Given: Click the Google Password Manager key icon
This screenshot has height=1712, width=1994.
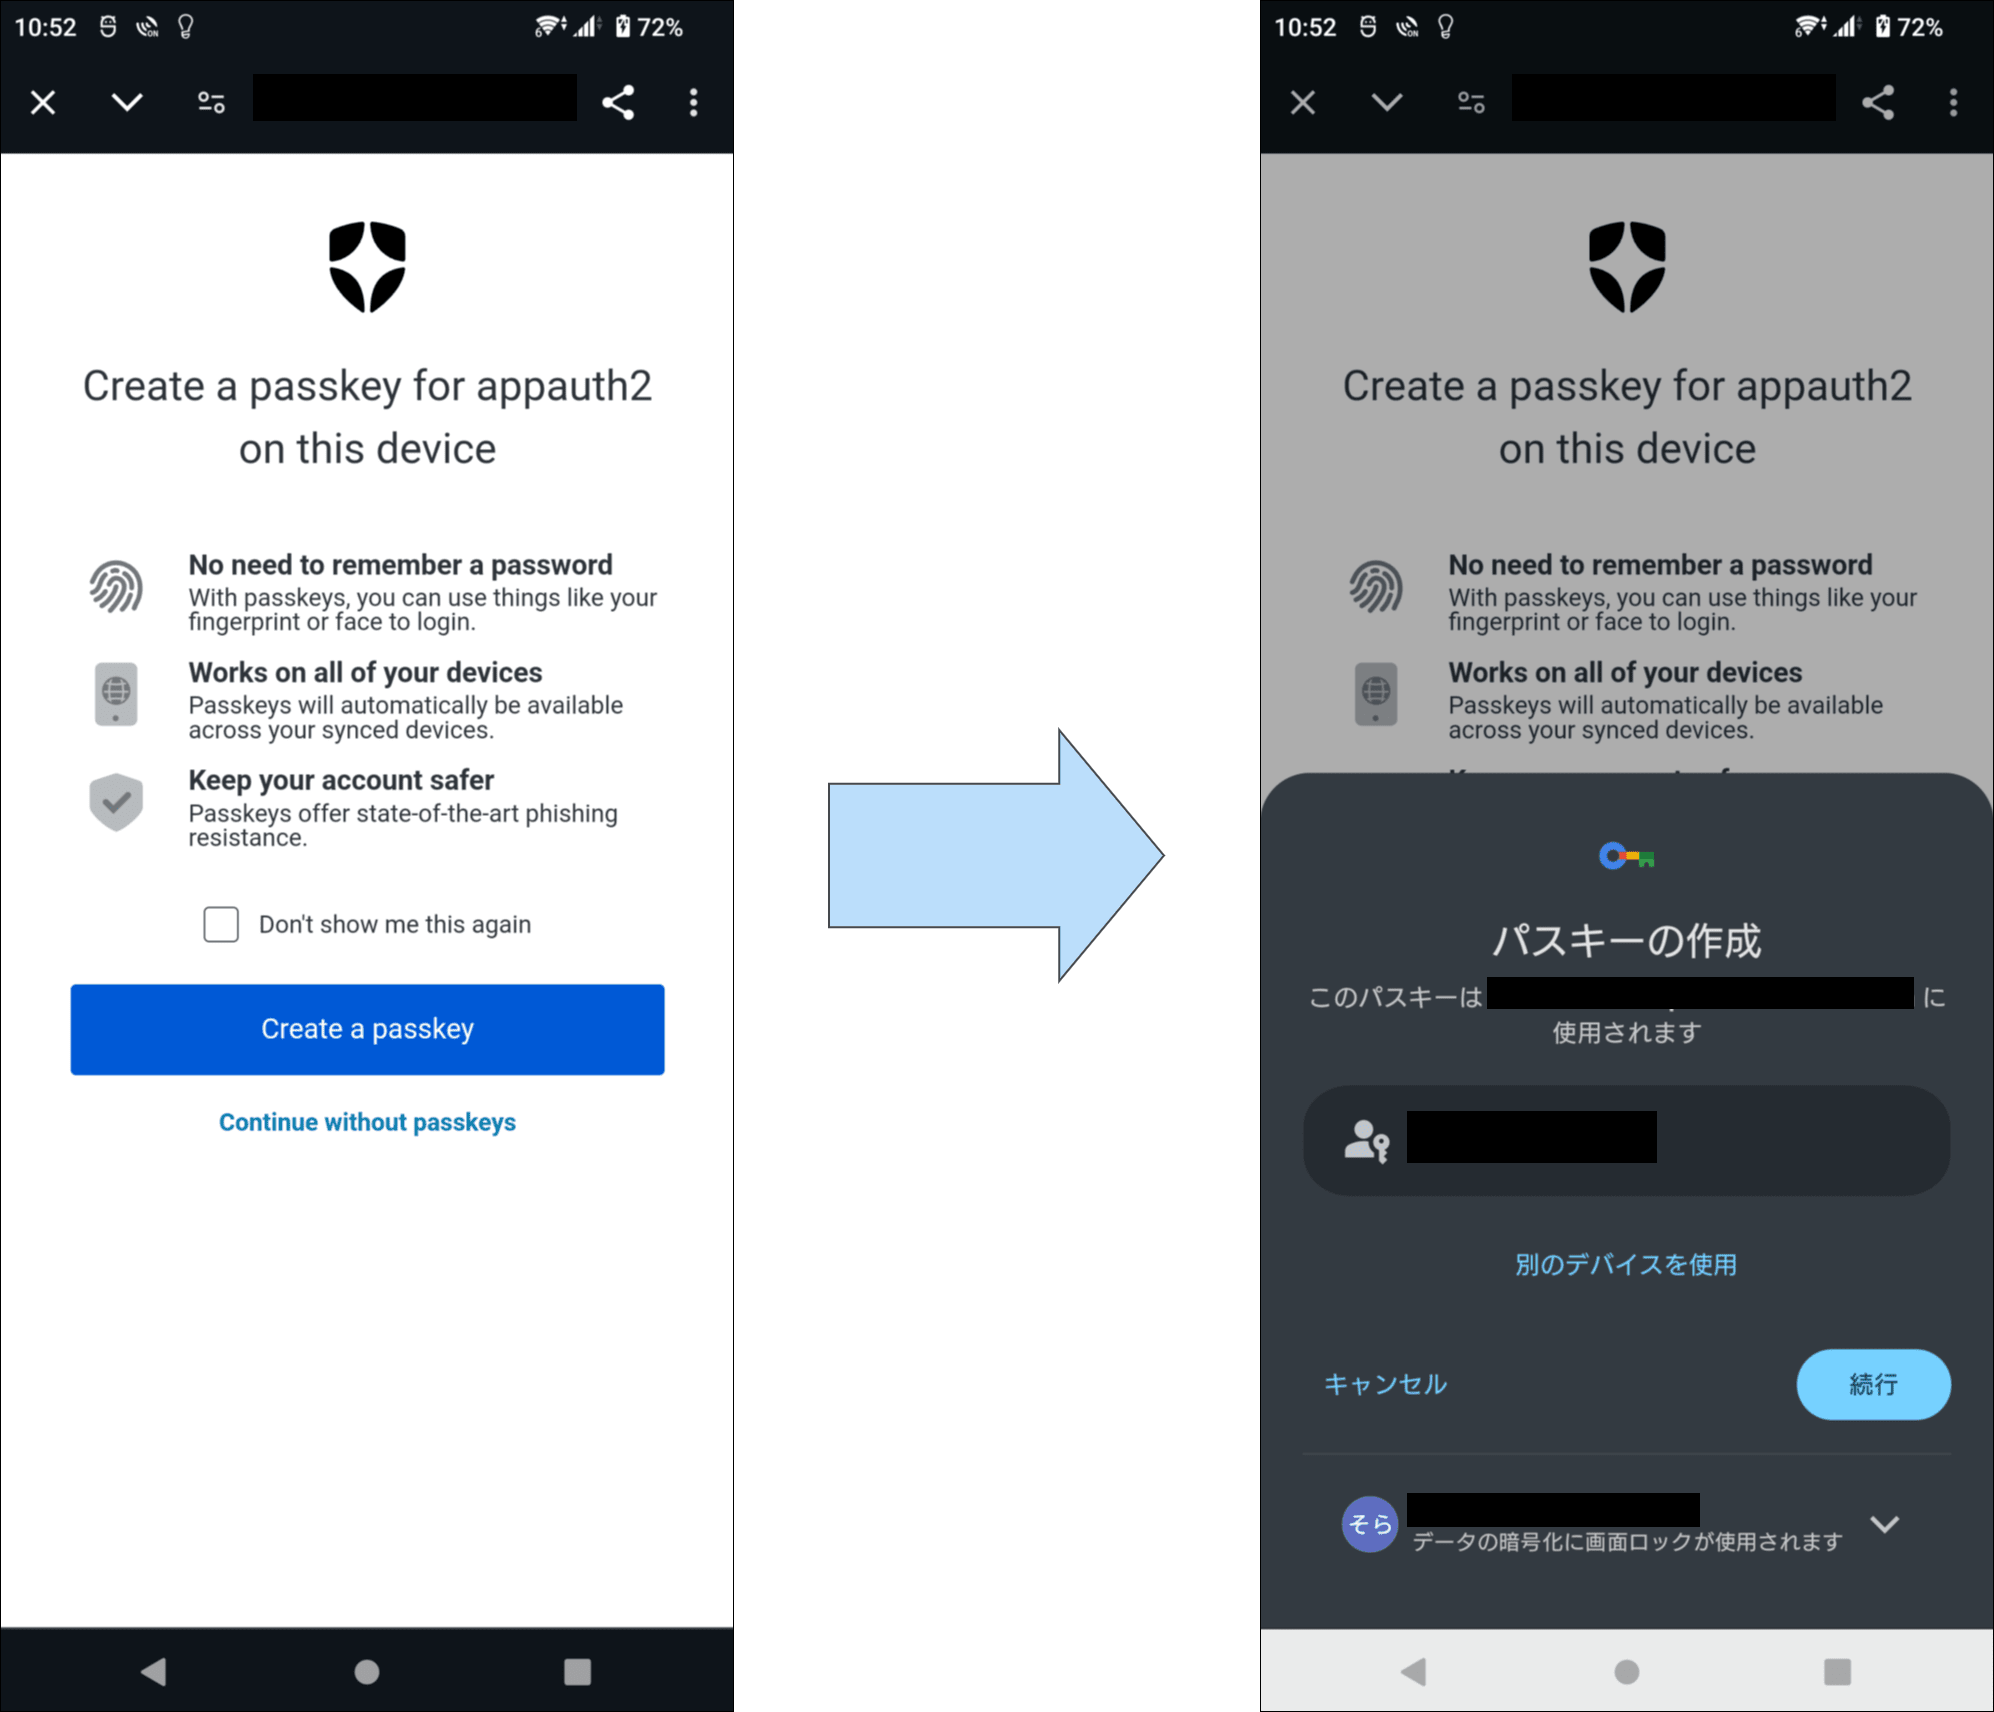Looking at the screenshot, I should [x=1626, y=854].
